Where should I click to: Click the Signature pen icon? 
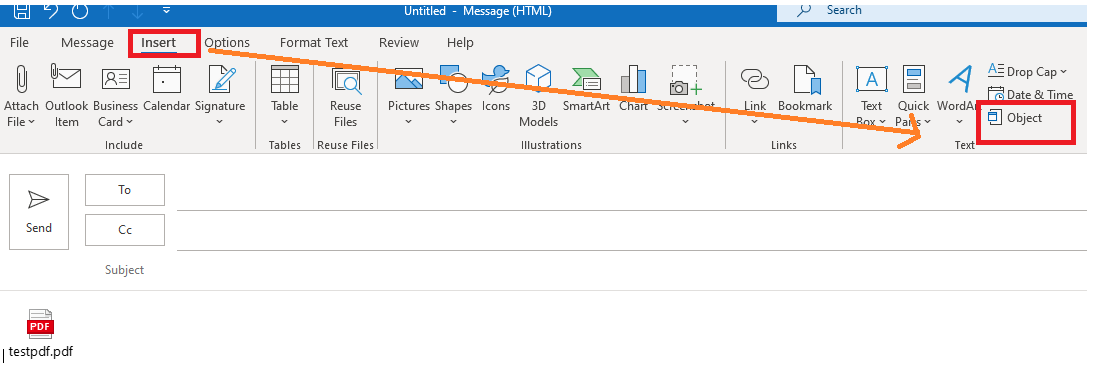point(223,79)
